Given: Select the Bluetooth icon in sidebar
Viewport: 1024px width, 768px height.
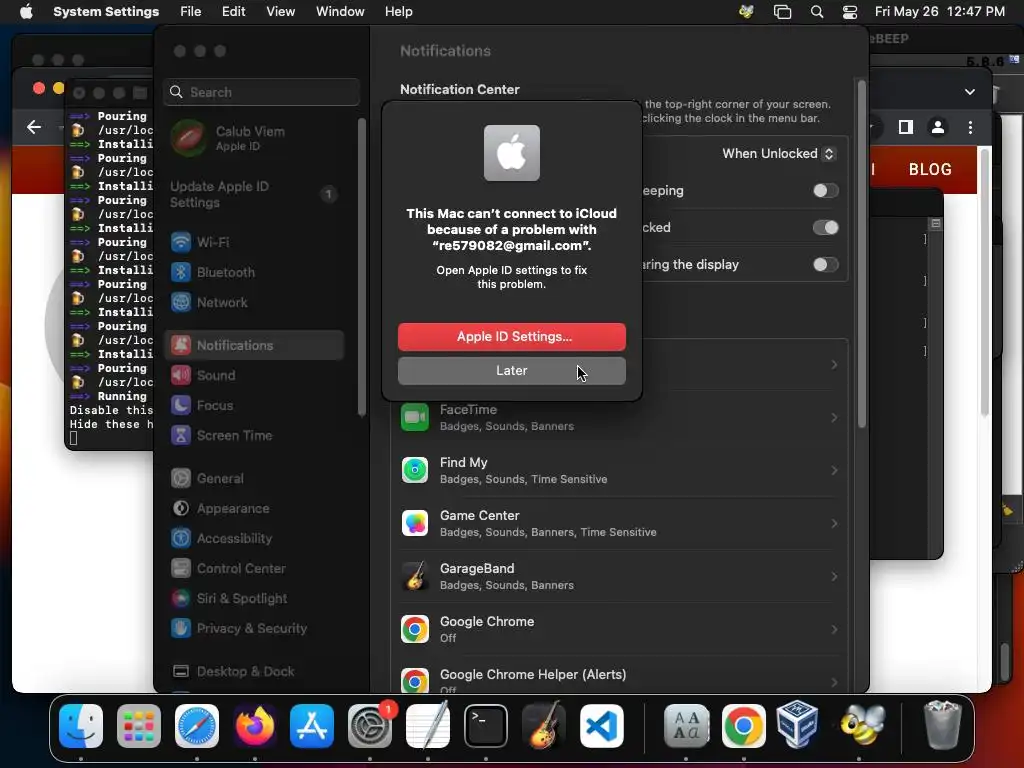Looking at the screenshot, I should [x=181, y=272].
